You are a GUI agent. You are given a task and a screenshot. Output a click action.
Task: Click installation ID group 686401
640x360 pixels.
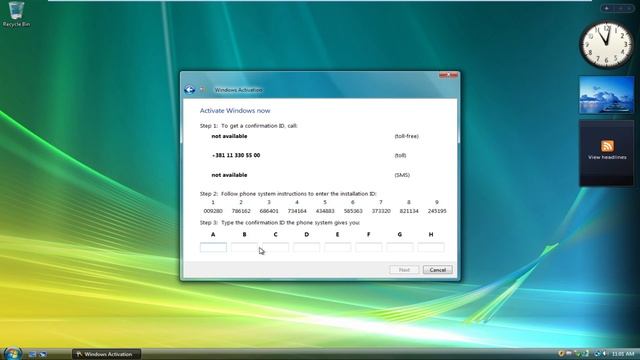point(269,211)
